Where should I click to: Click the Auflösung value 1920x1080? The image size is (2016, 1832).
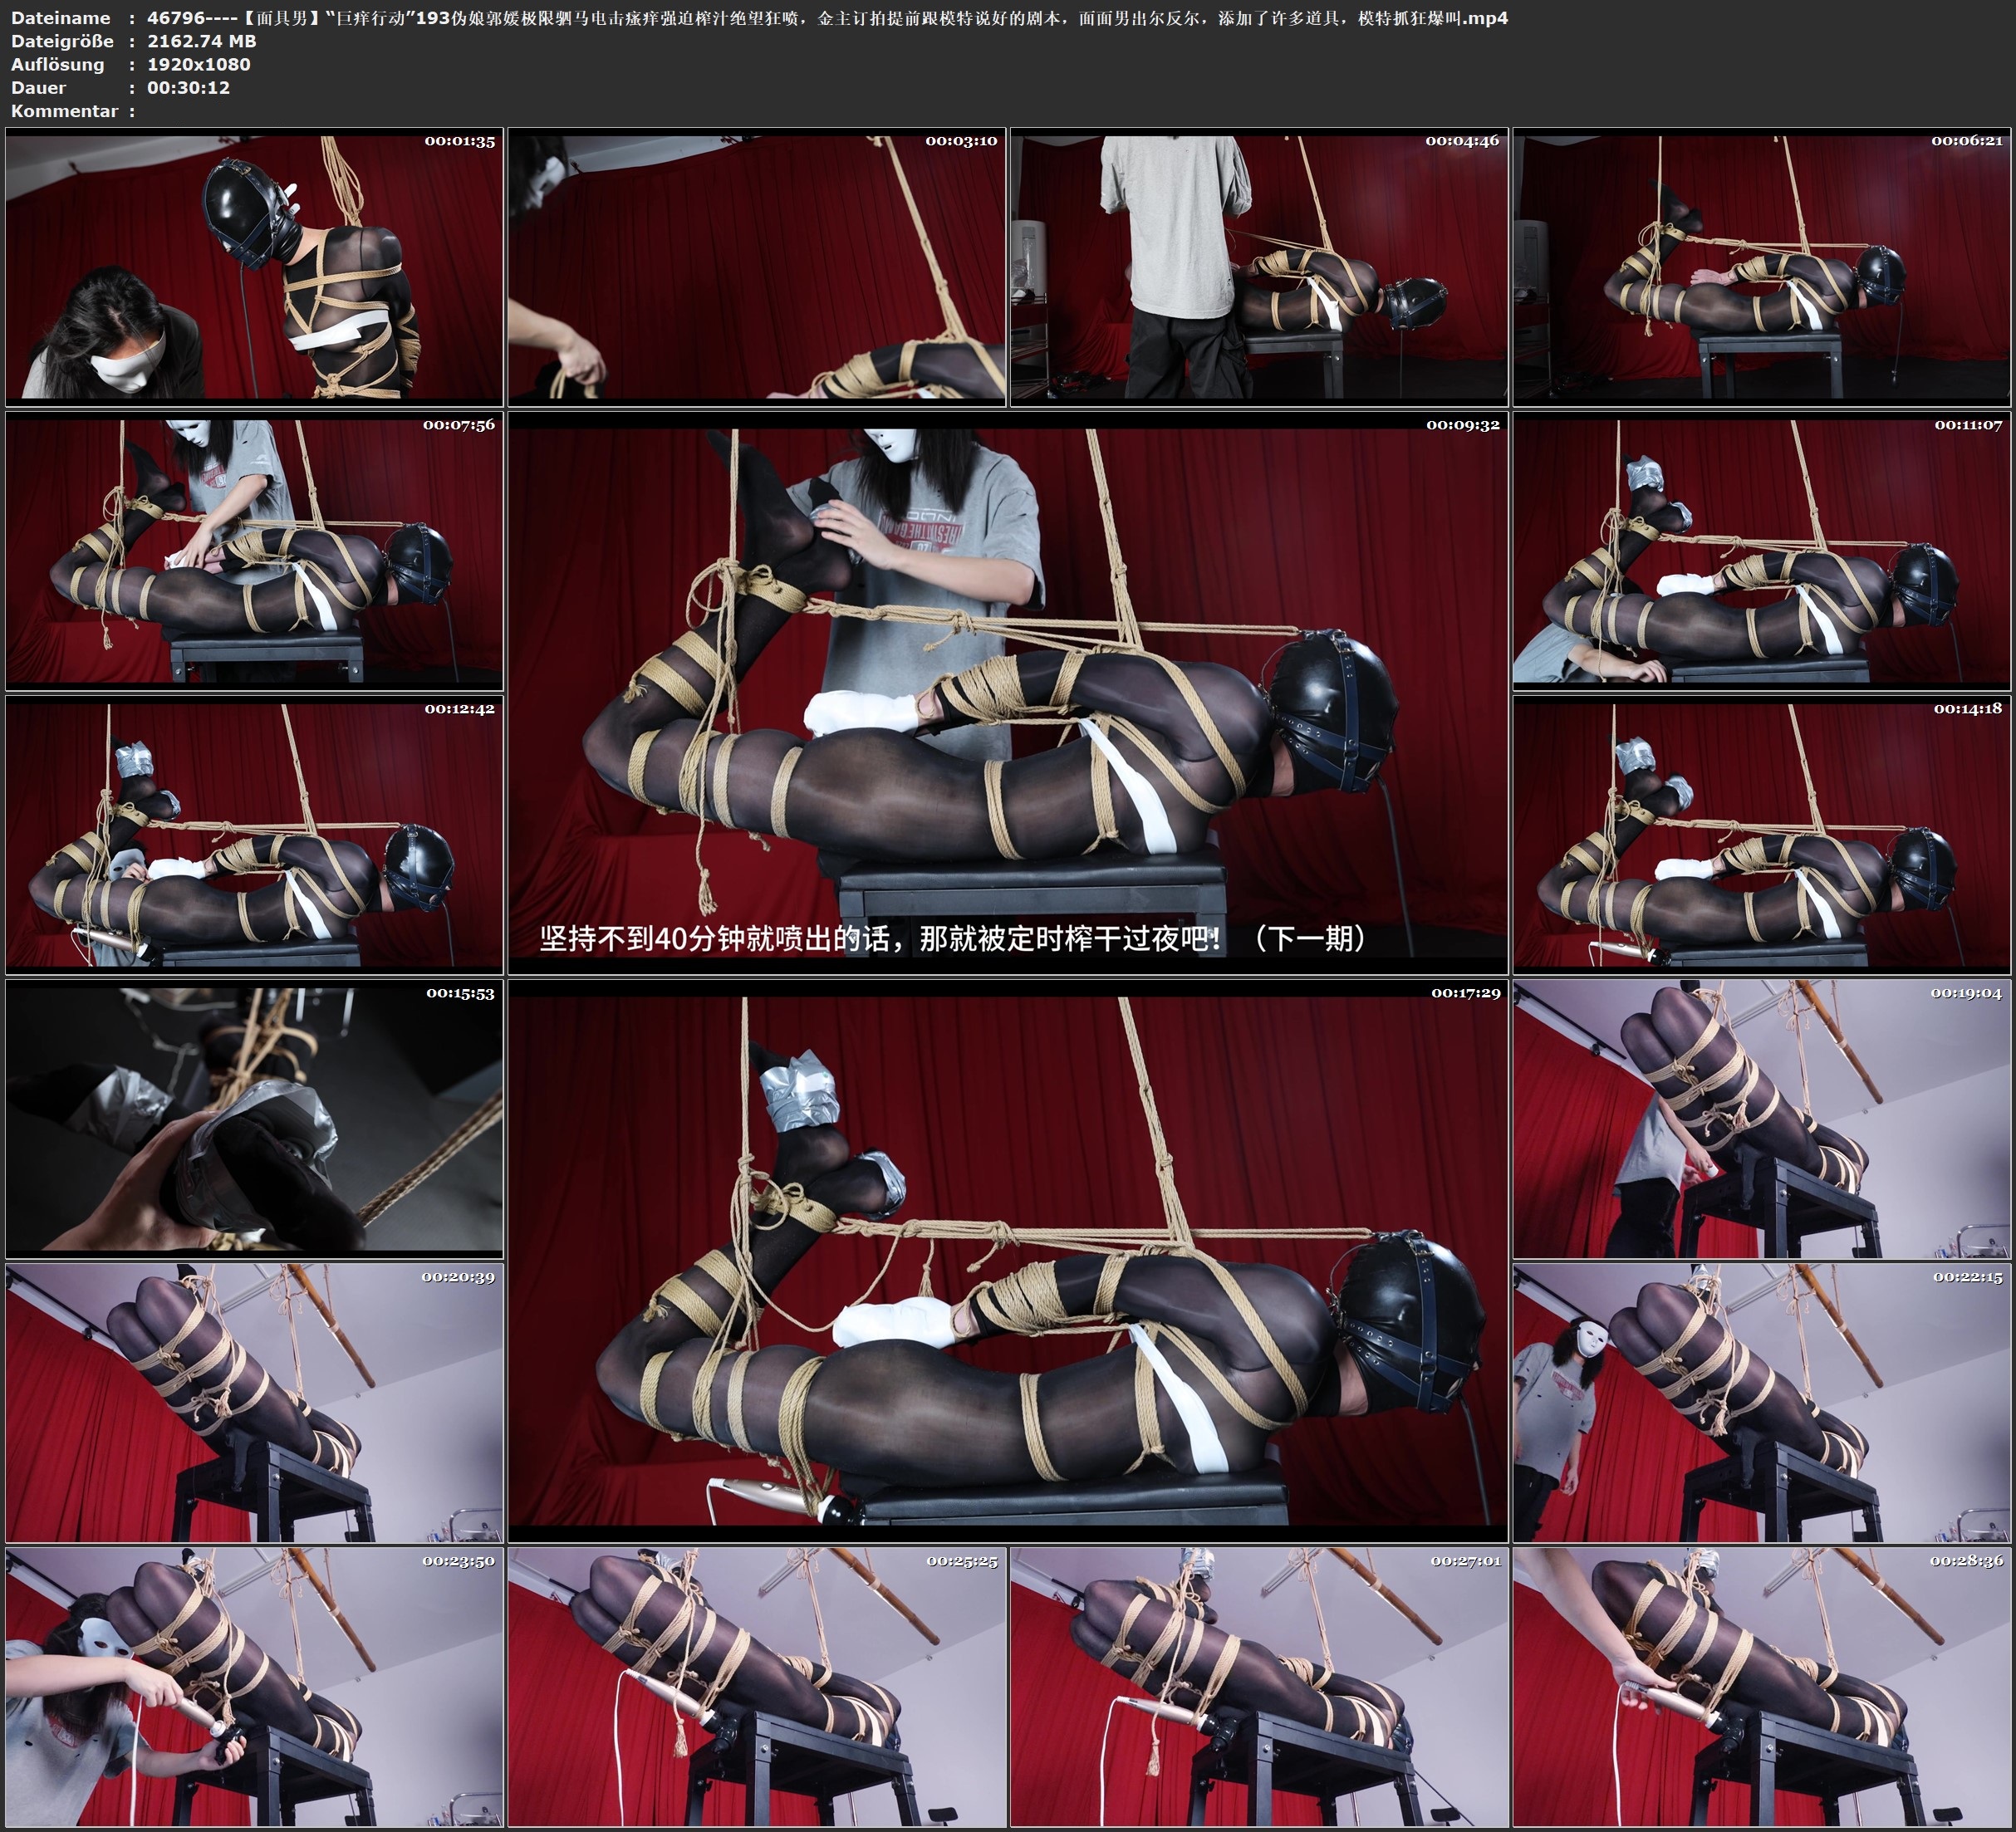tap(199, 64)
